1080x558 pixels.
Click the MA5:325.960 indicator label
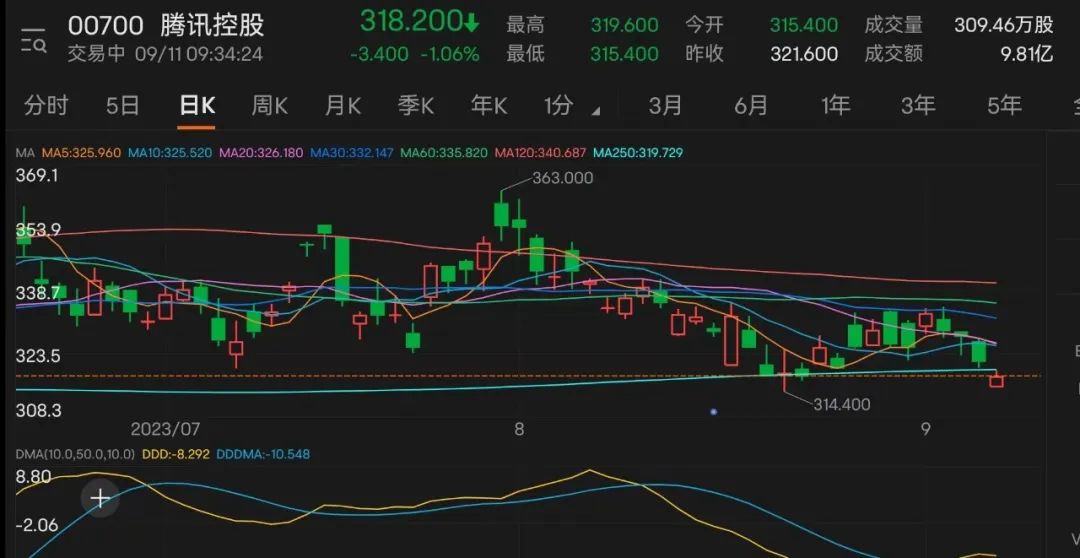click(81, 152)
